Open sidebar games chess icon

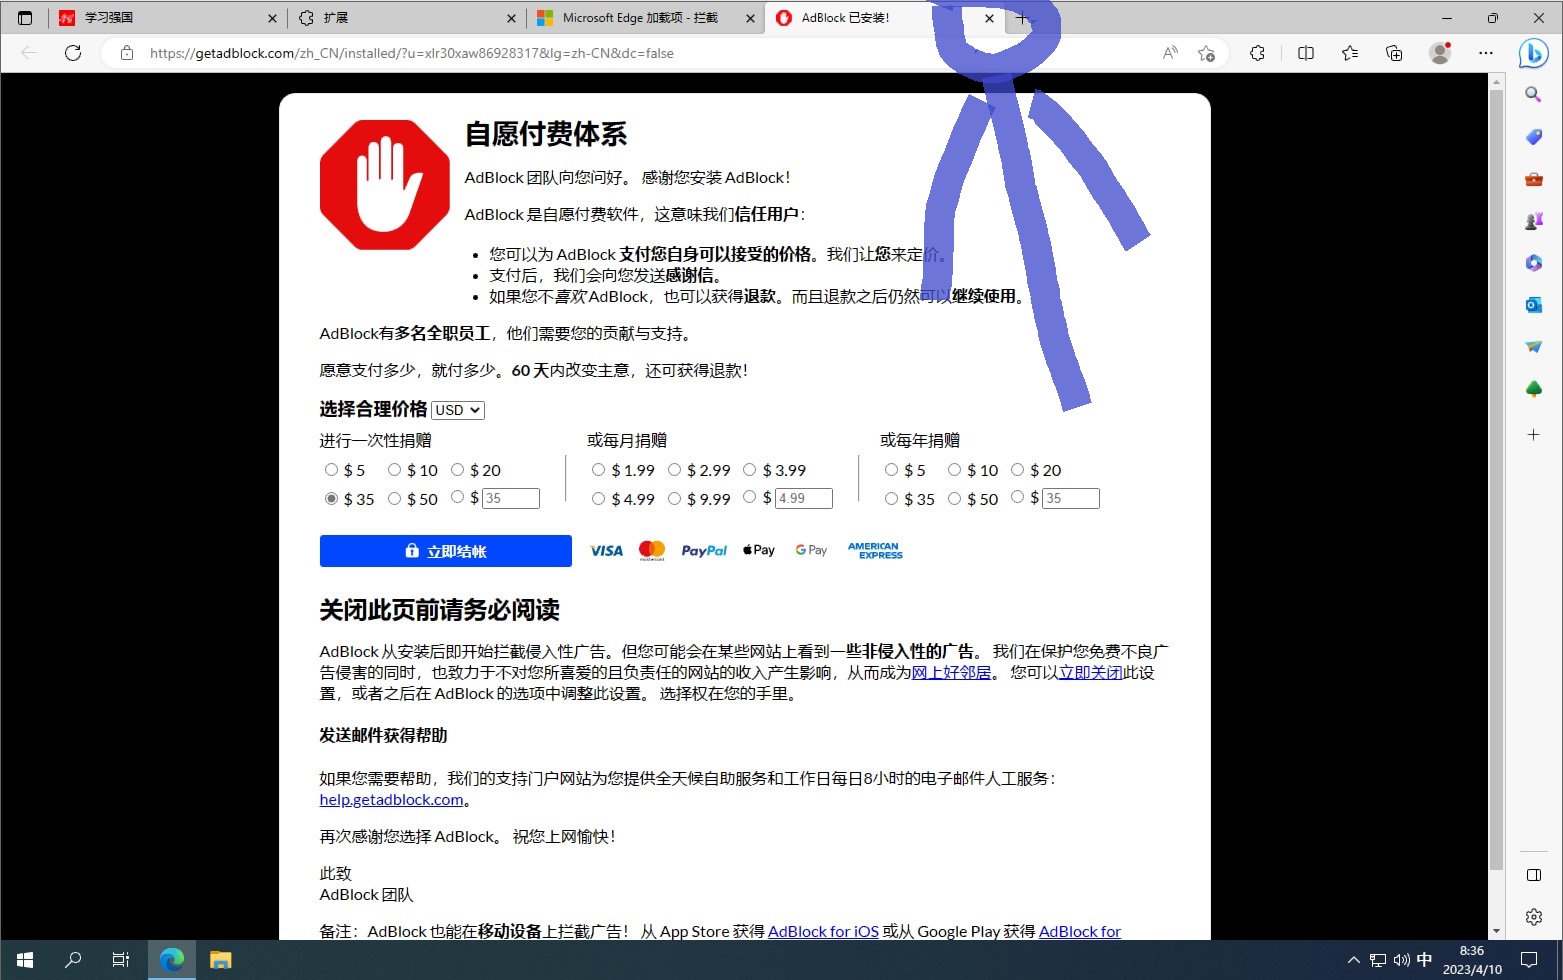[1533, 221]
